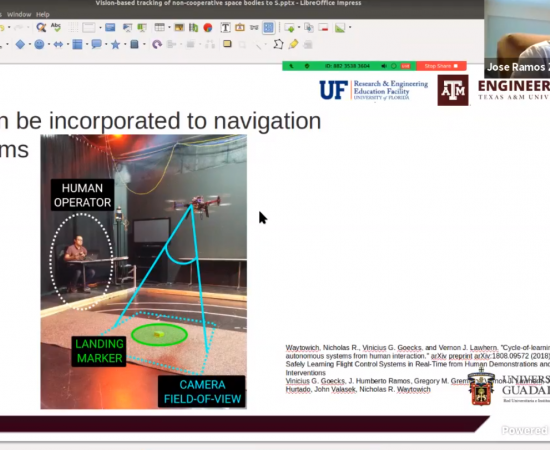Insert Fontwork text

pyautogui.click(x=240, y=27)
